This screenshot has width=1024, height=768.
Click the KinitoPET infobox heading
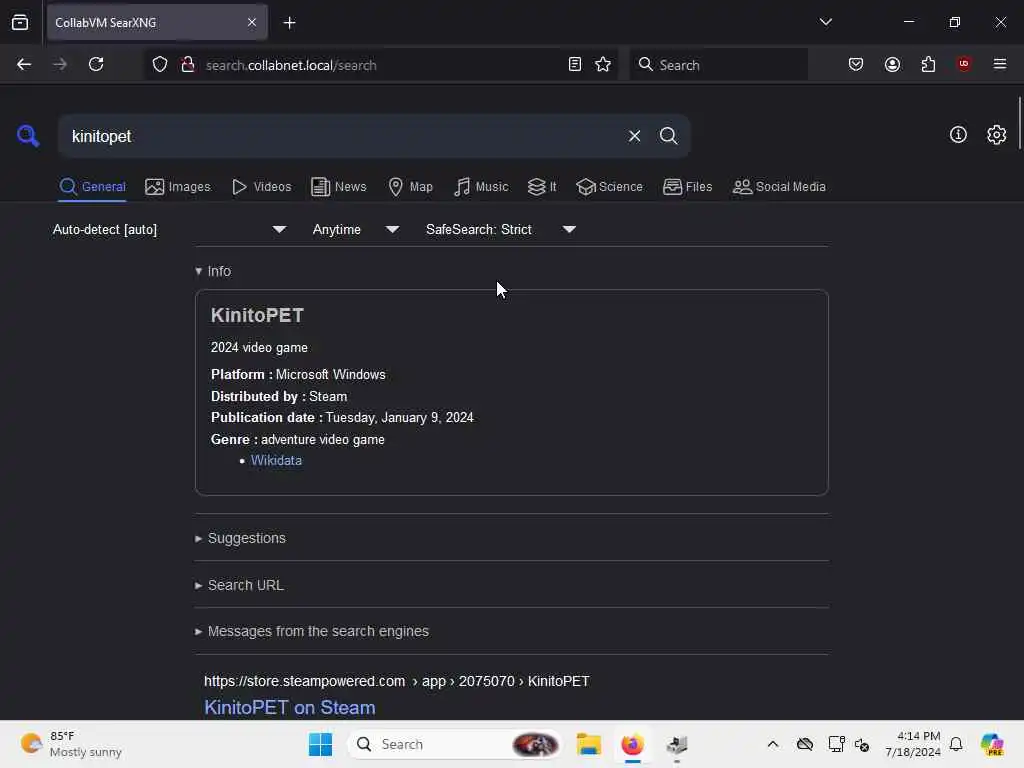click(x=257, y=315)
